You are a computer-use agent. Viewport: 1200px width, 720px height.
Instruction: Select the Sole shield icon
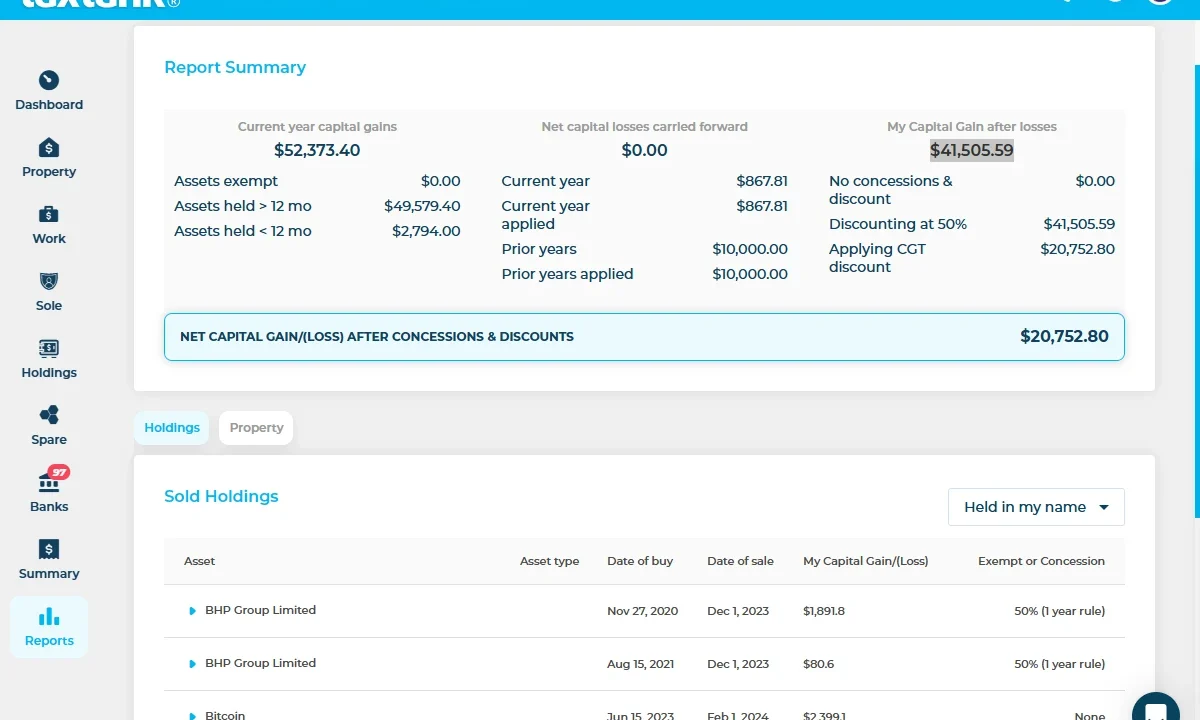point(49,282)
